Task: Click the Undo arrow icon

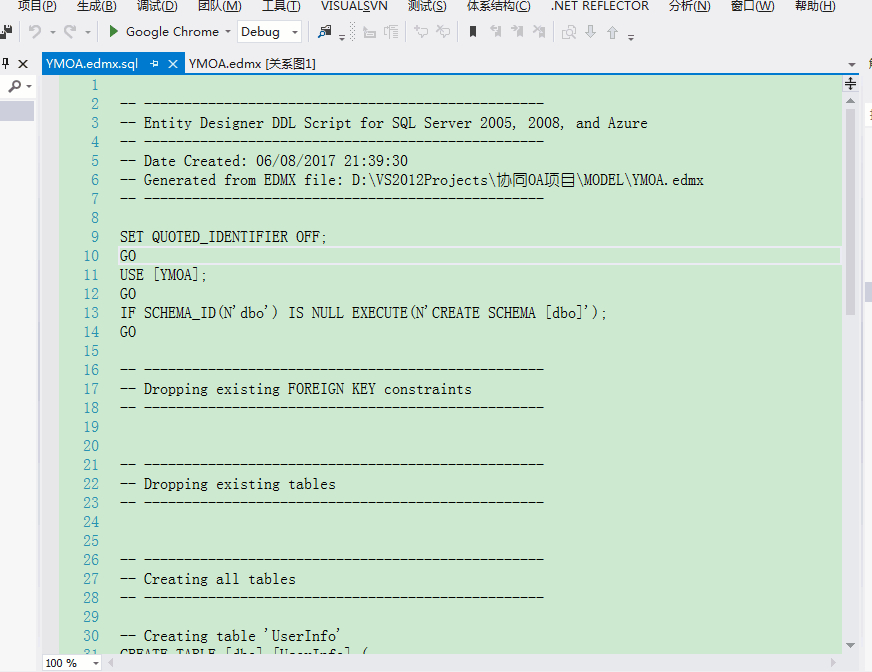Action: tap(35, 32)
